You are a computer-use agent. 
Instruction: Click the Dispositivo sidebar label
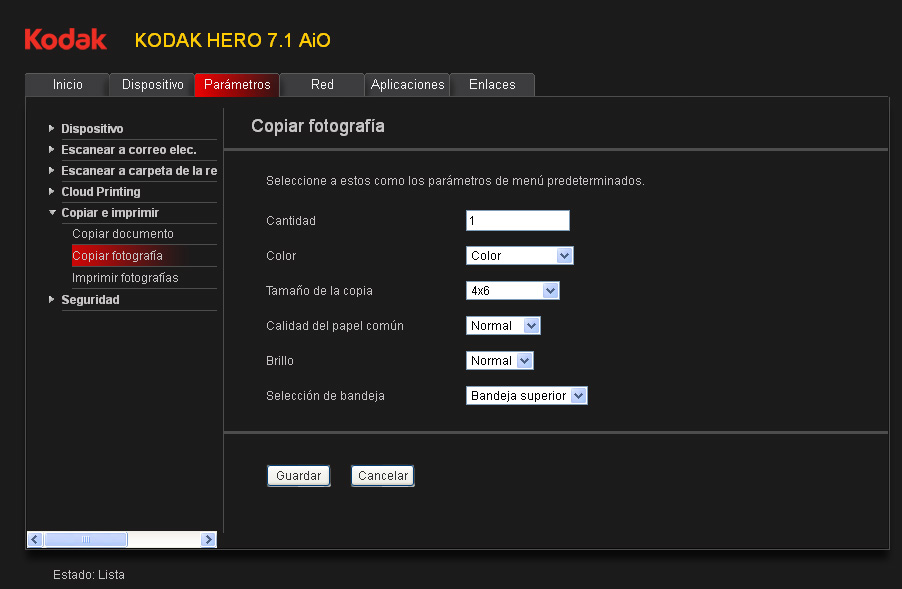click(92, 129)
